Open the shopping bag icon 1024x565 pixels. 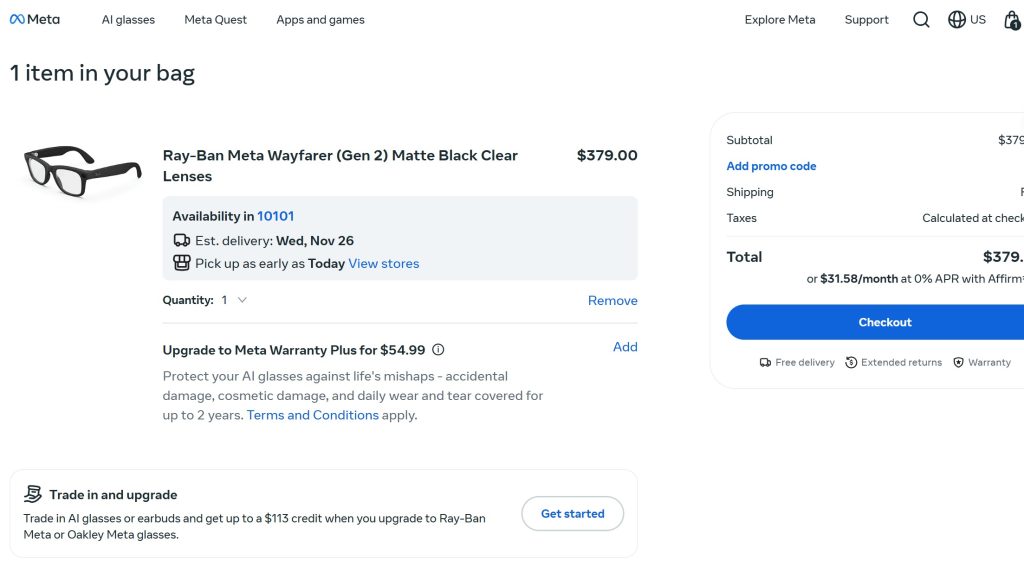click(x=1011, y=20)
